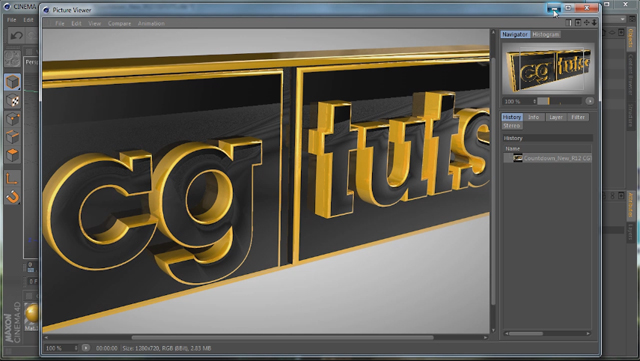Click the image horizontal scrollbar thumb
The width and height of the screenshot is (640, 361).
pos(282,338)
